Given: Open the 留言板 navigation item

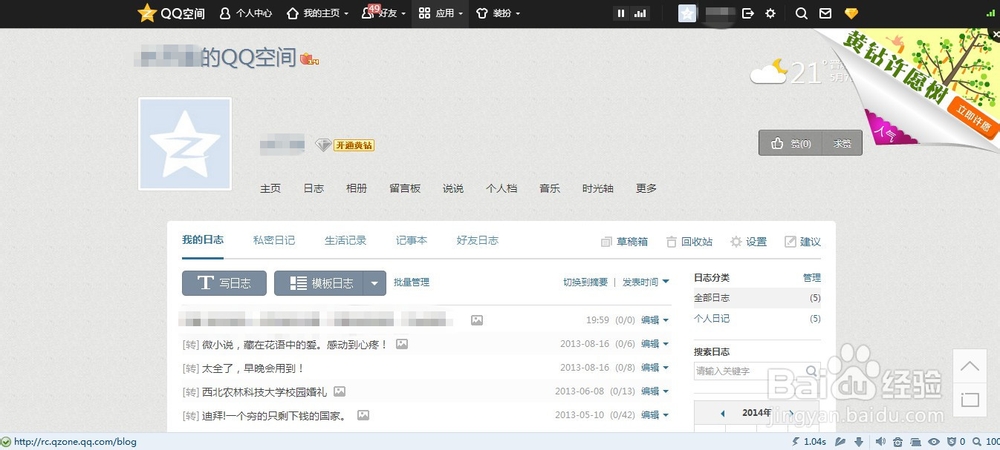Looking at the screenshot, I should [x=405, y=189].
